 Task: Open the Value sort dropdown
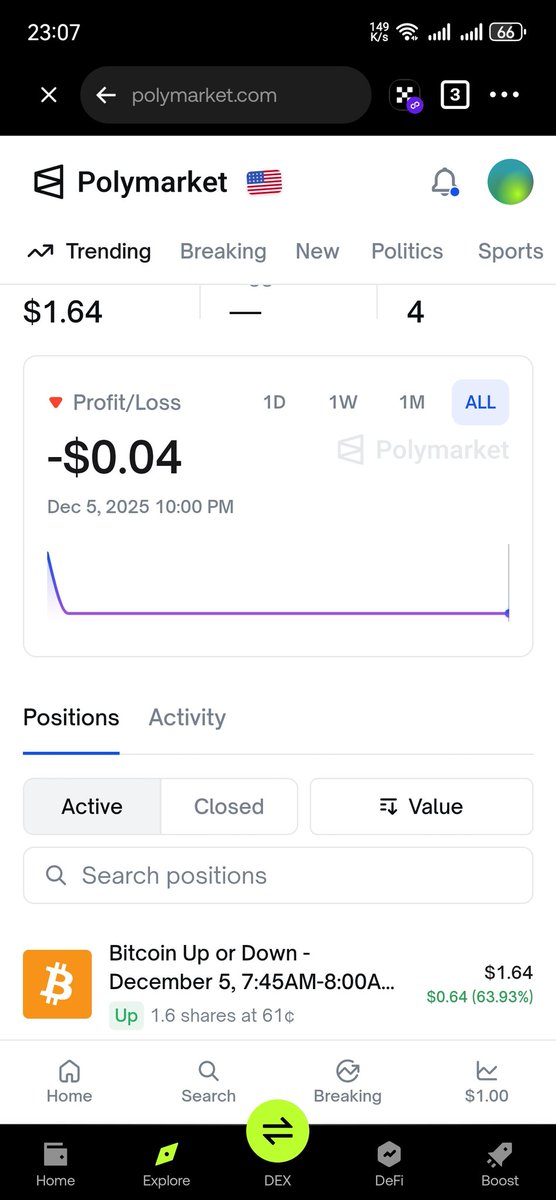pos(421,806)
